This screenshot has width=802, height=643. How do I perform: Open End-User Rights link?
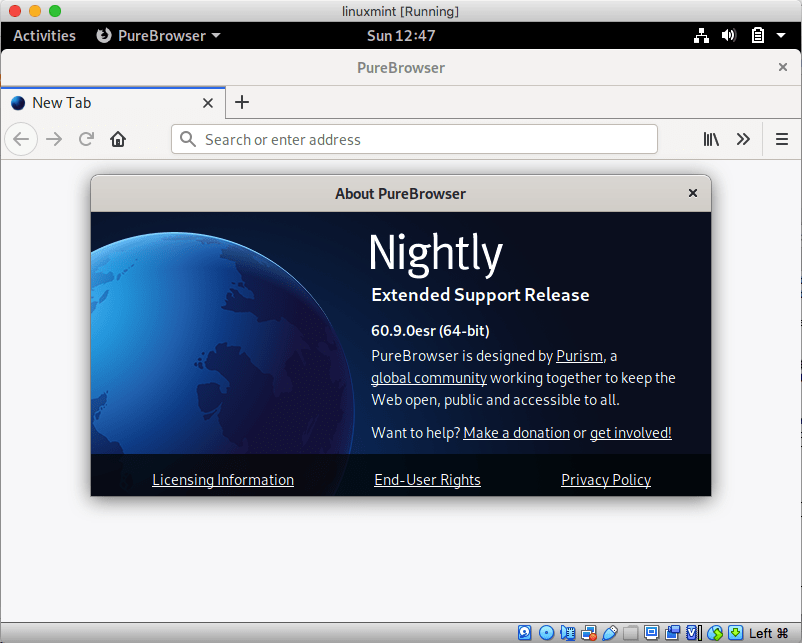[x=427, y=480]
